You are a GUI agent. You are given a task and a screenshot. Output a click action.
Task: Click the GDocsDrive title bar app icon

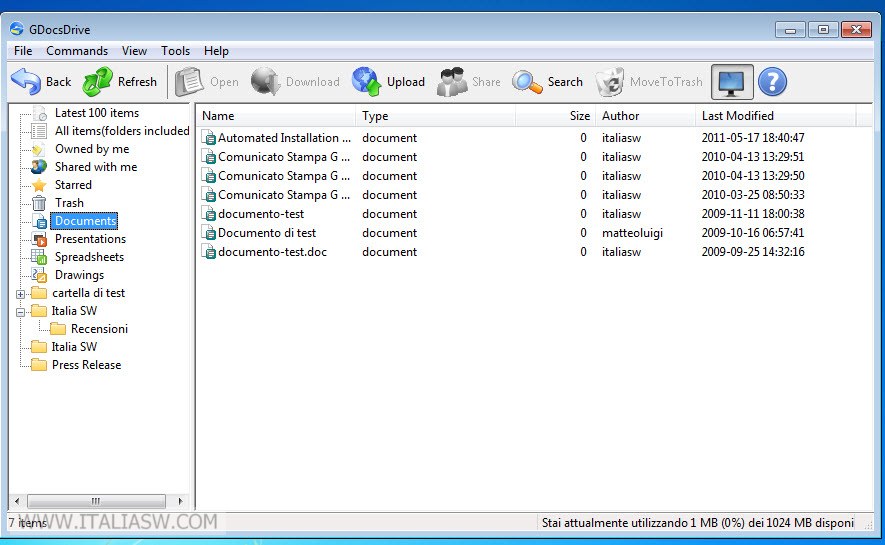(17, 29)
